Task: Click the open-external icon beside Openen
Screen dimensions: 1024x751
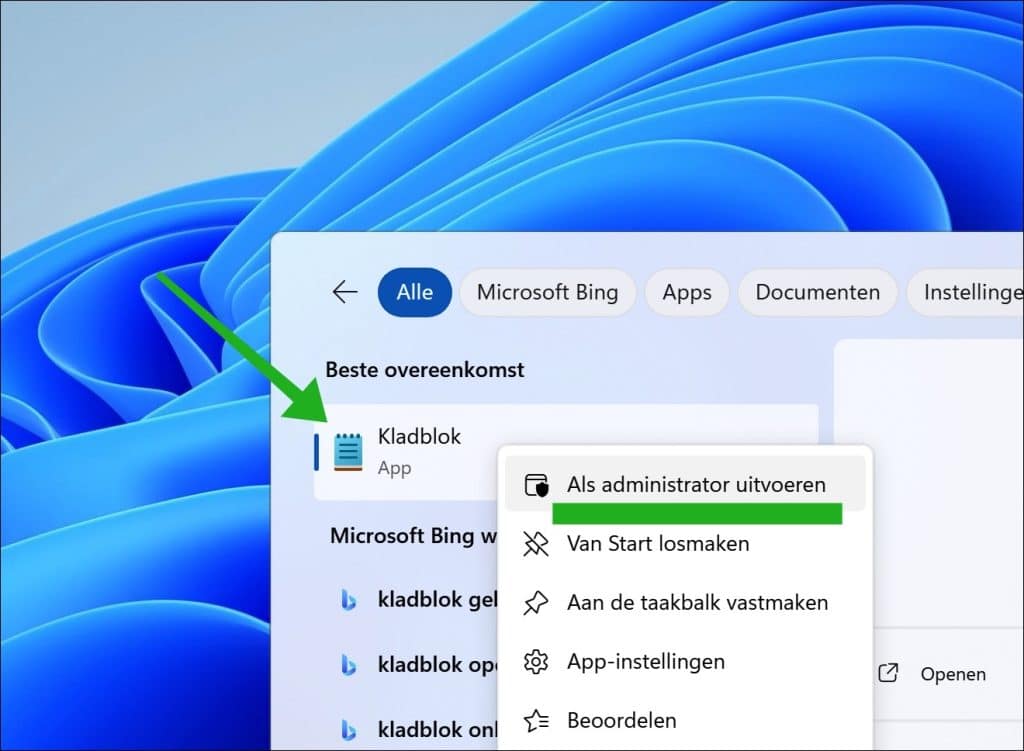Action: (888, 673)
